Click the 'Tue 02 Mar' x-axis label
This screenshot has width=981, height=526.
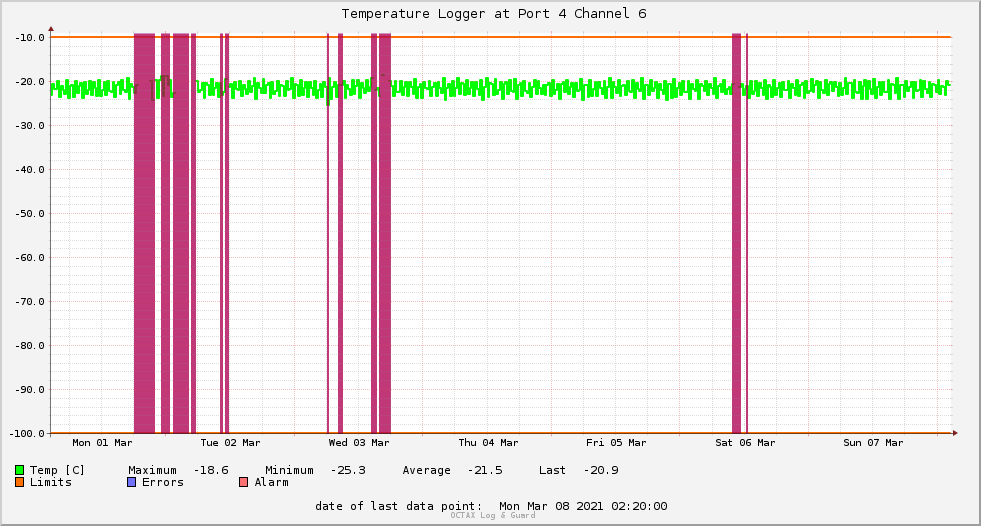pos(230,443)
